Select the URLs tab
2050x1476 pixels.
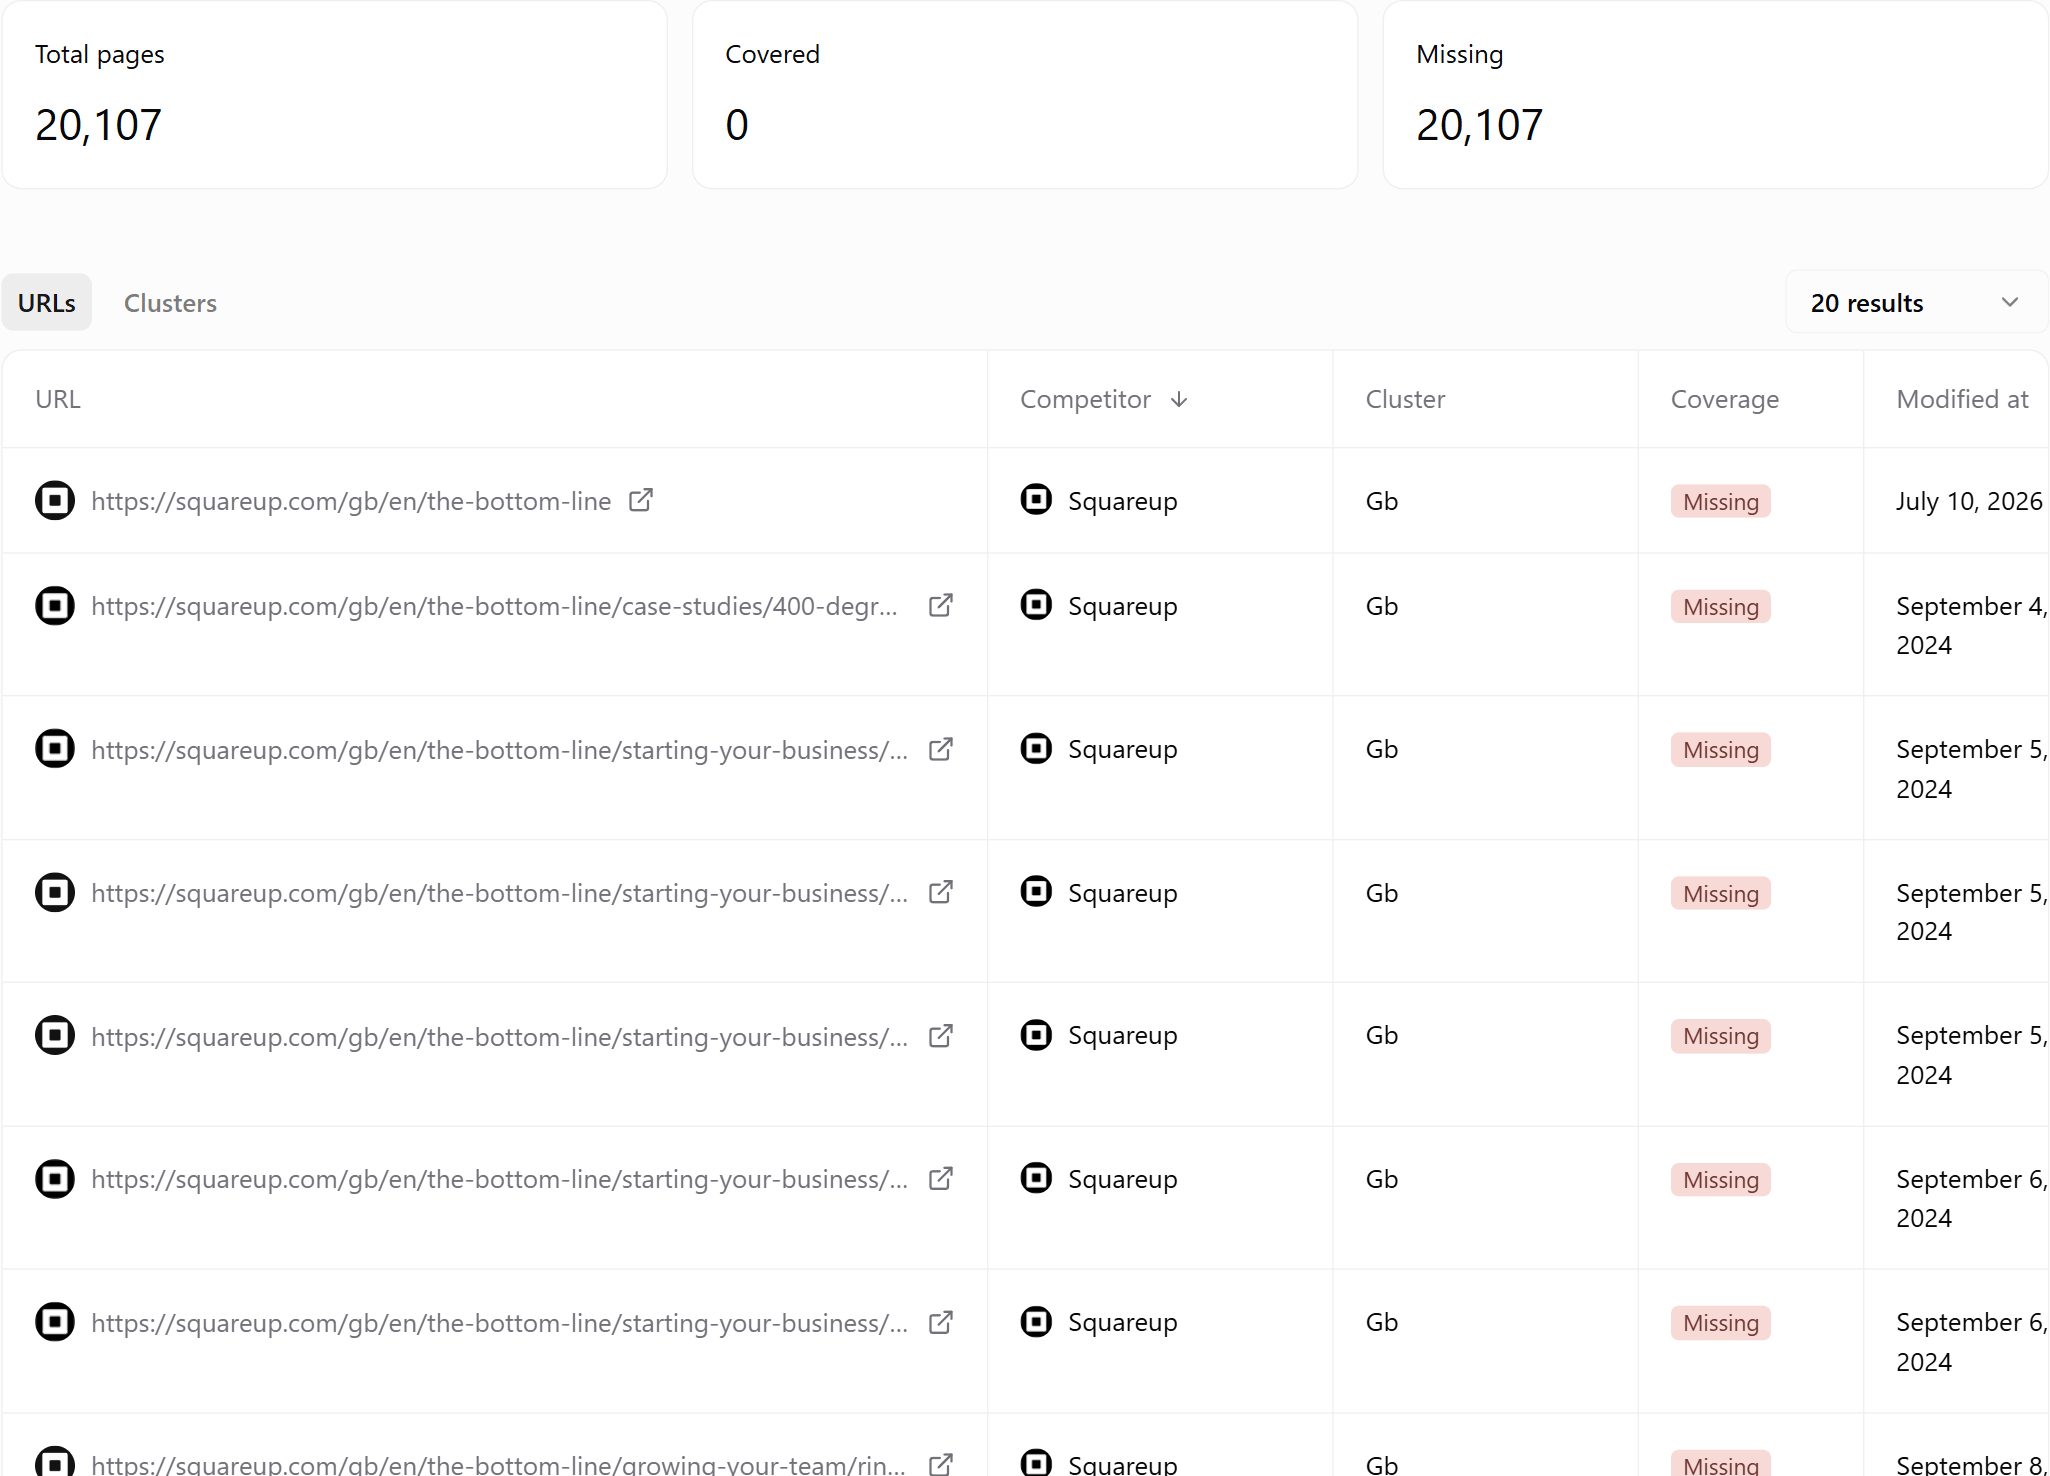click(x=47, y=303)
